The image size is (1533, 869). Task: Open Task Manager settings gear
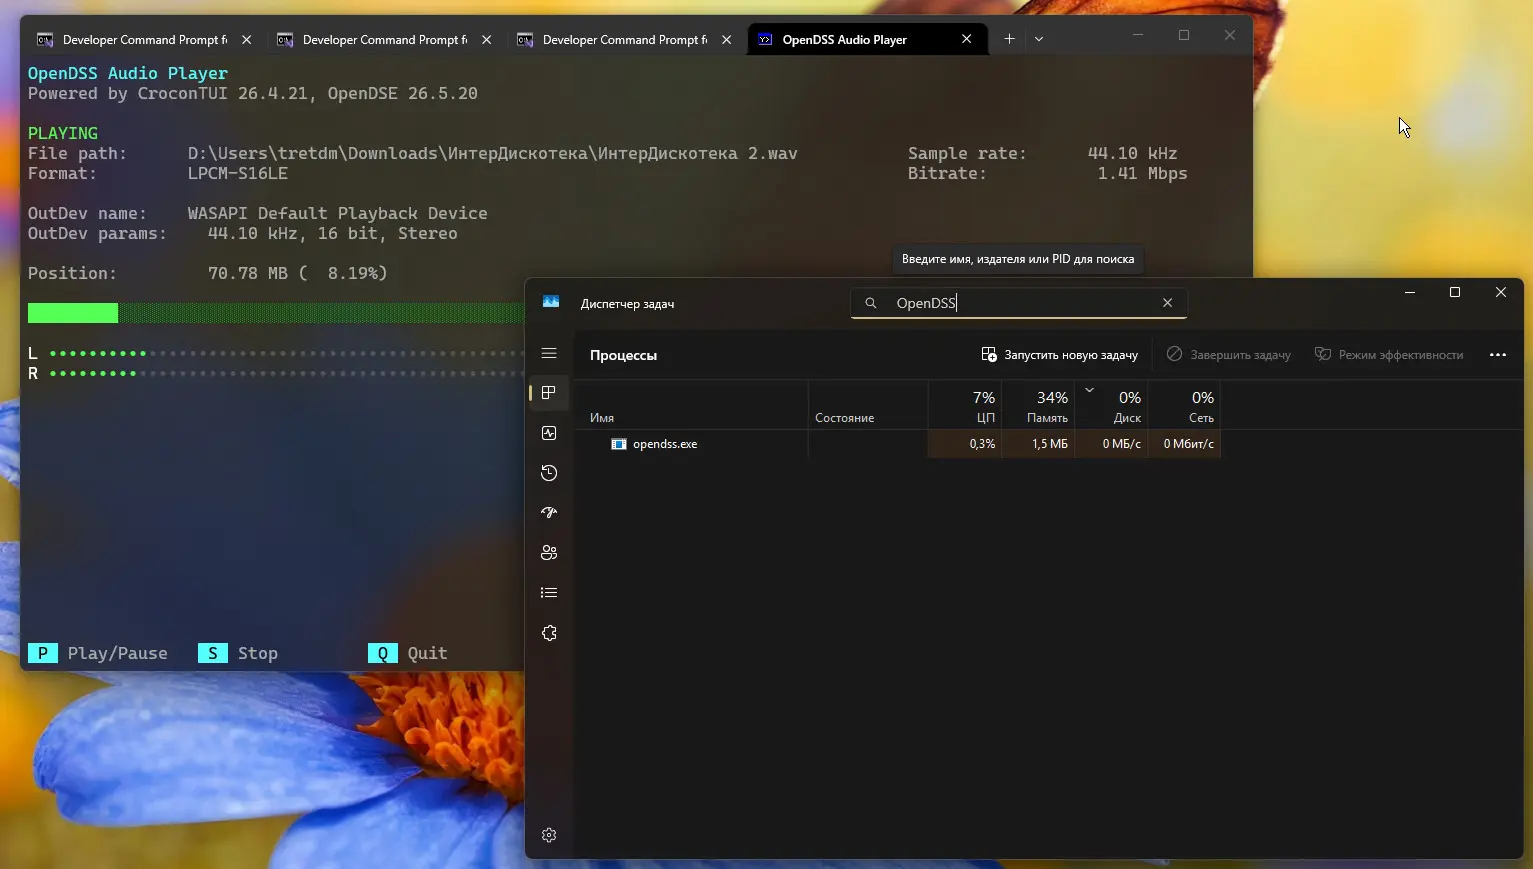coord(549,835)
